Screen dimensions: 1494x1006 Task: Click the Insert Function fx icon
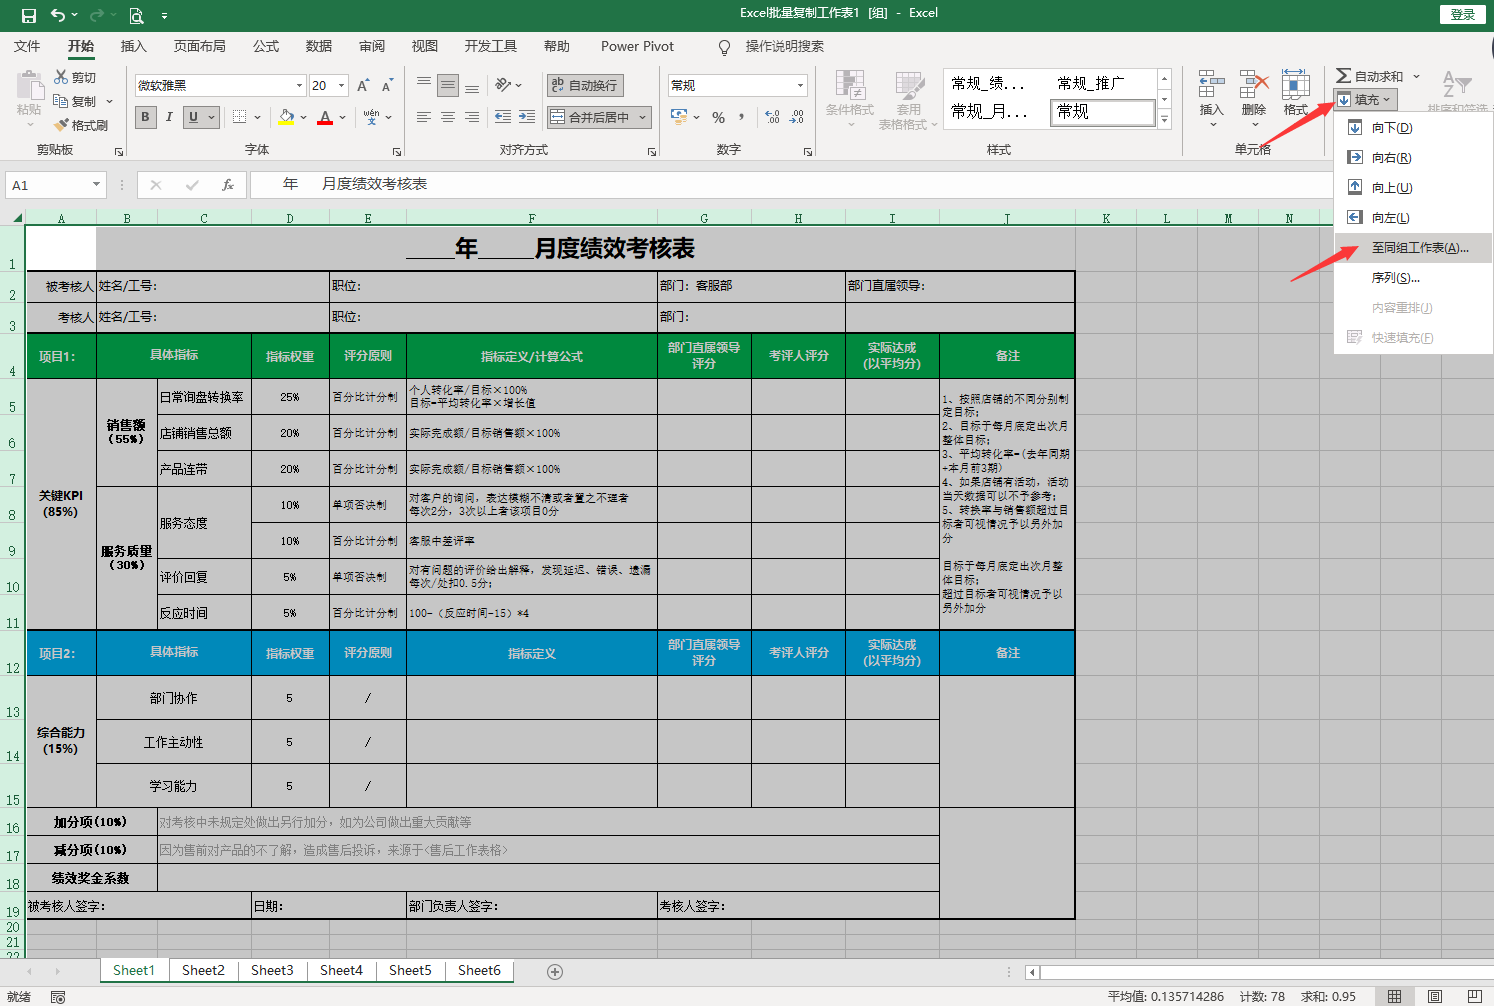[x=228, y=185]
